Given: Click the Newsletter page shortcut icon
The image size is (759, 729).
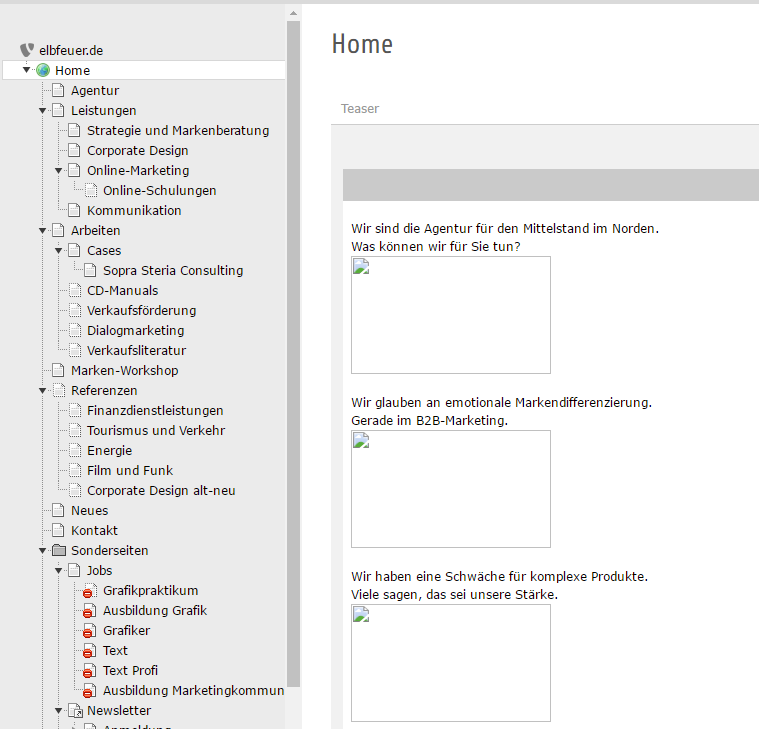Looking at the screenshot, I should click(75, 711).
